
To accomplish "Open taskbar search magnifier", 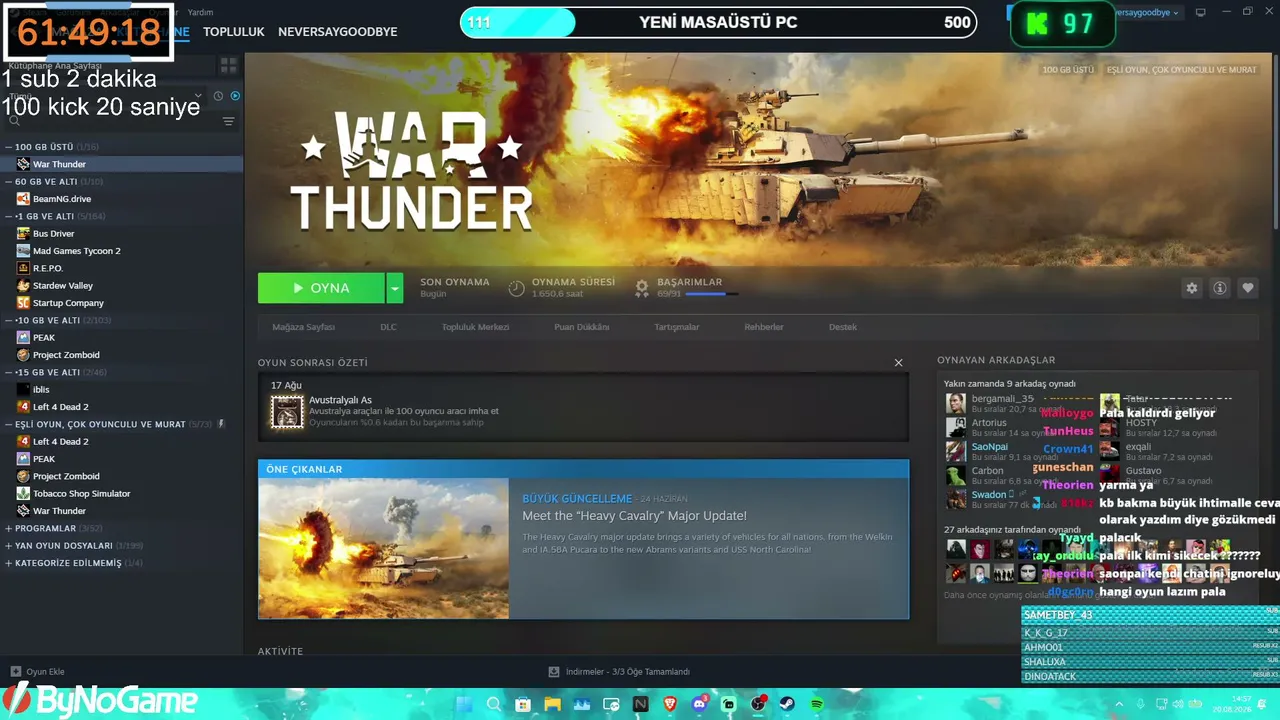I will tap(493, 704).
